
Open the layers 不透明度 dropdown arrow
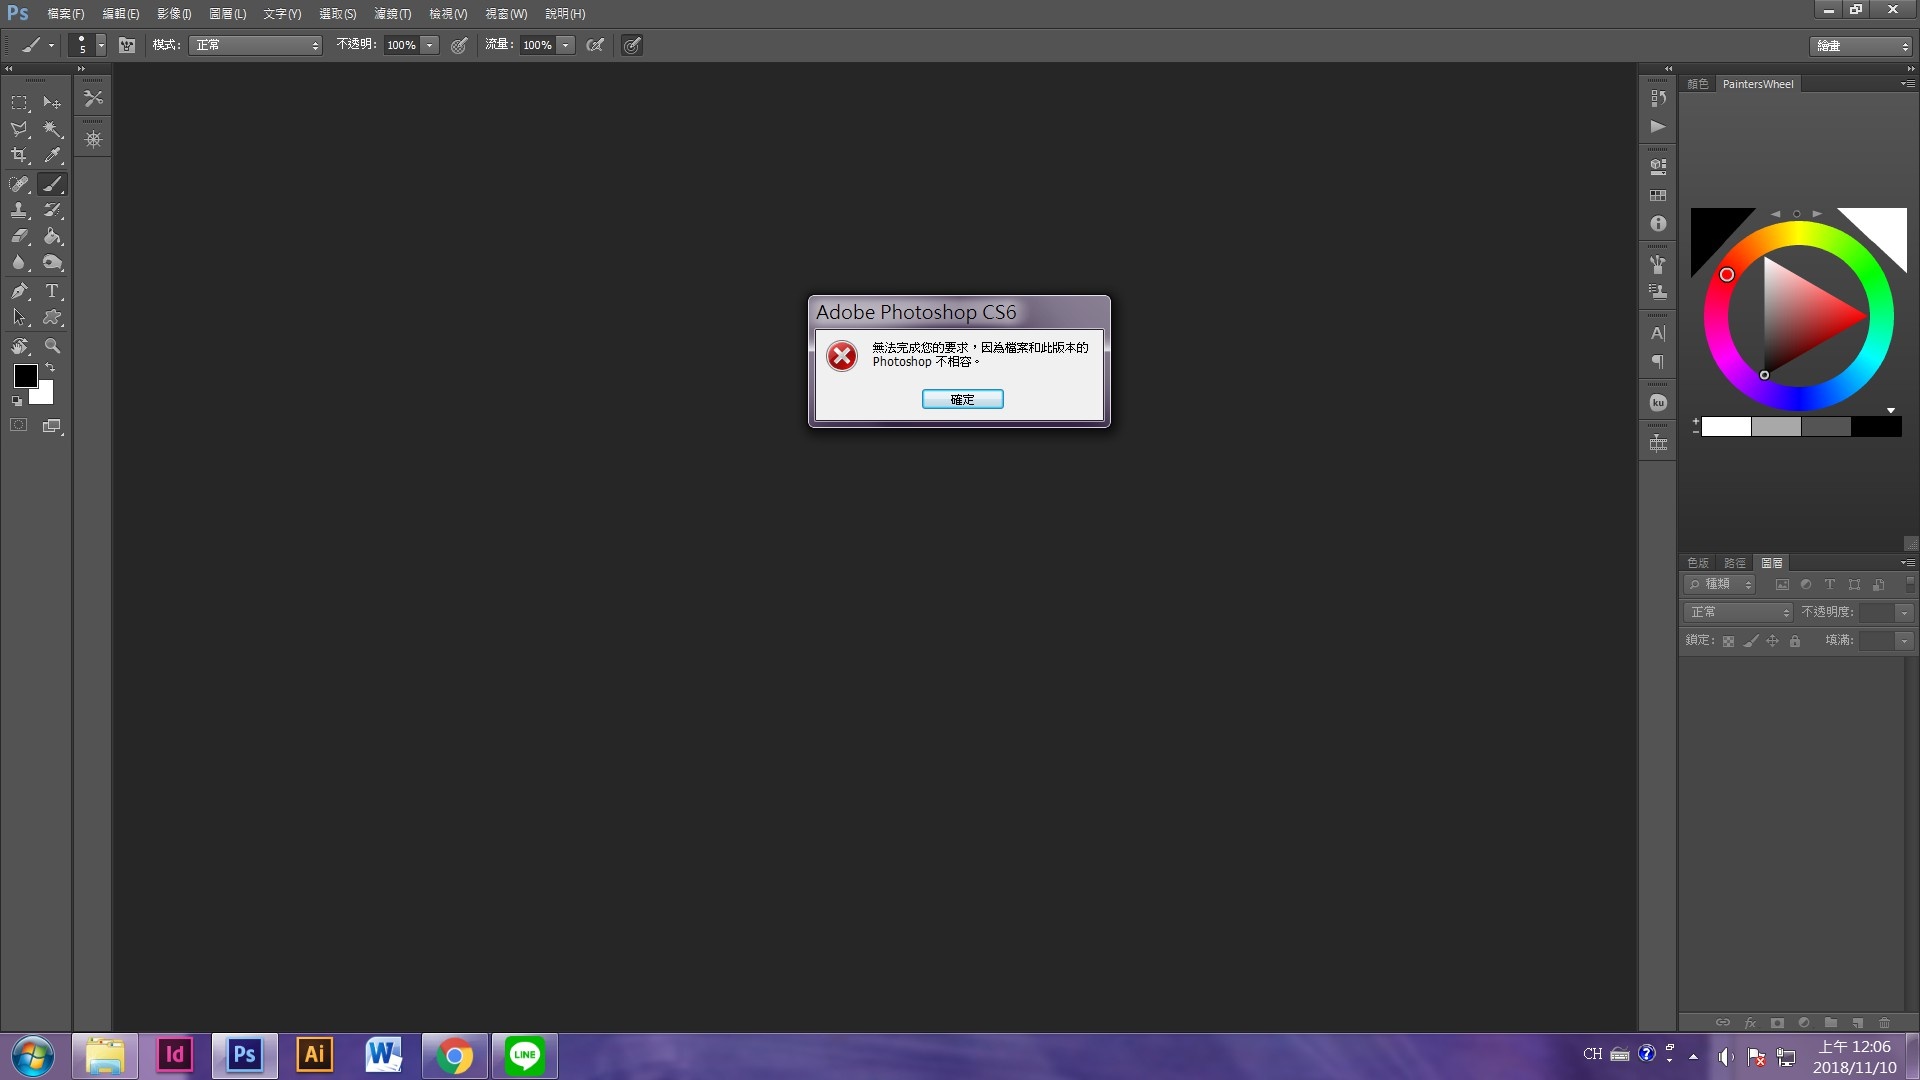coord(1904,612)
